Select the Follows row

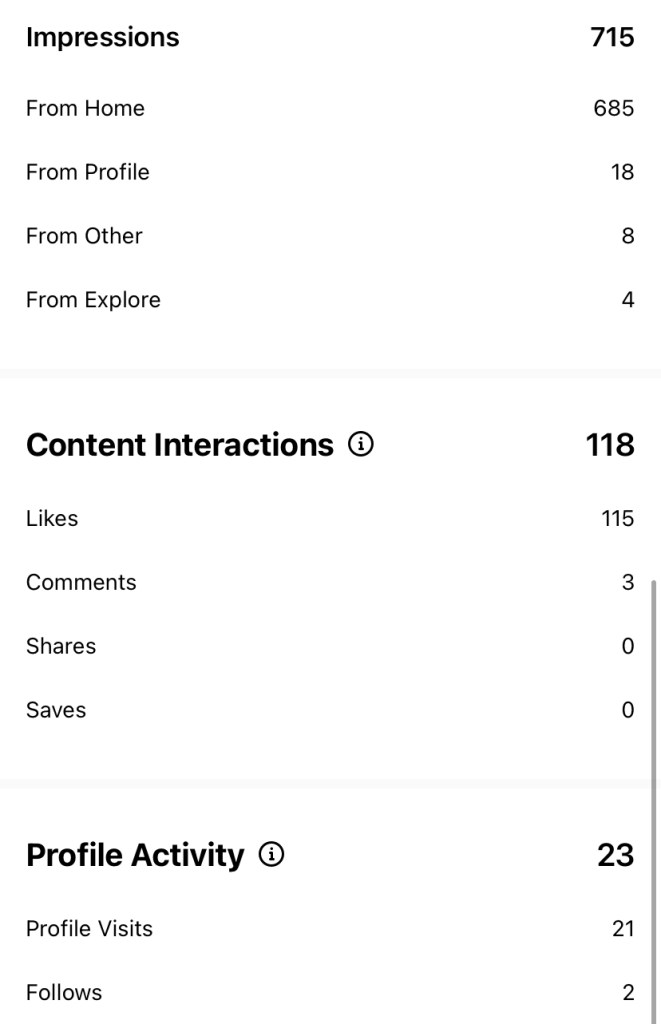pos(64,992)
